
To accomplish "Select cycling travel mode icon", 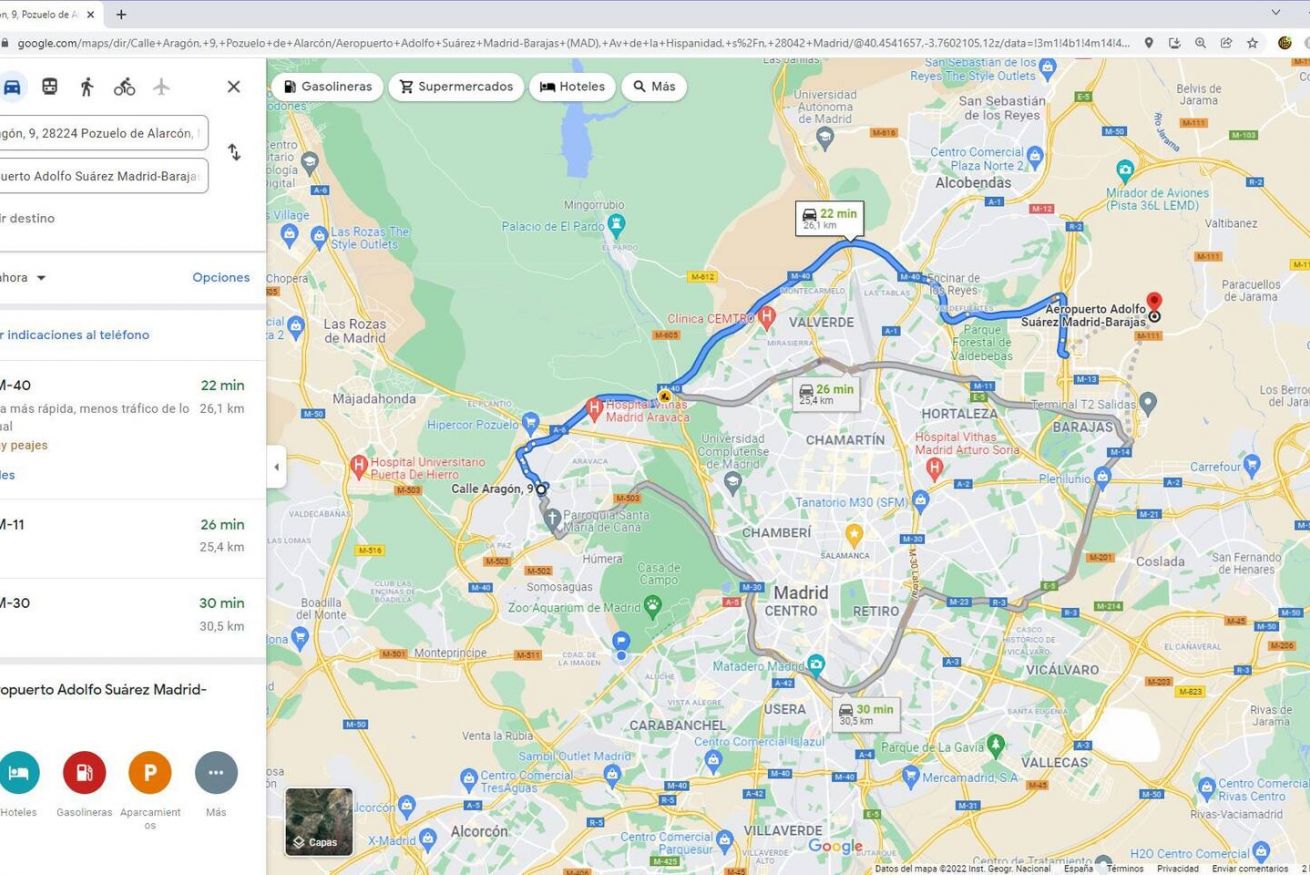I will coord(124,87).
